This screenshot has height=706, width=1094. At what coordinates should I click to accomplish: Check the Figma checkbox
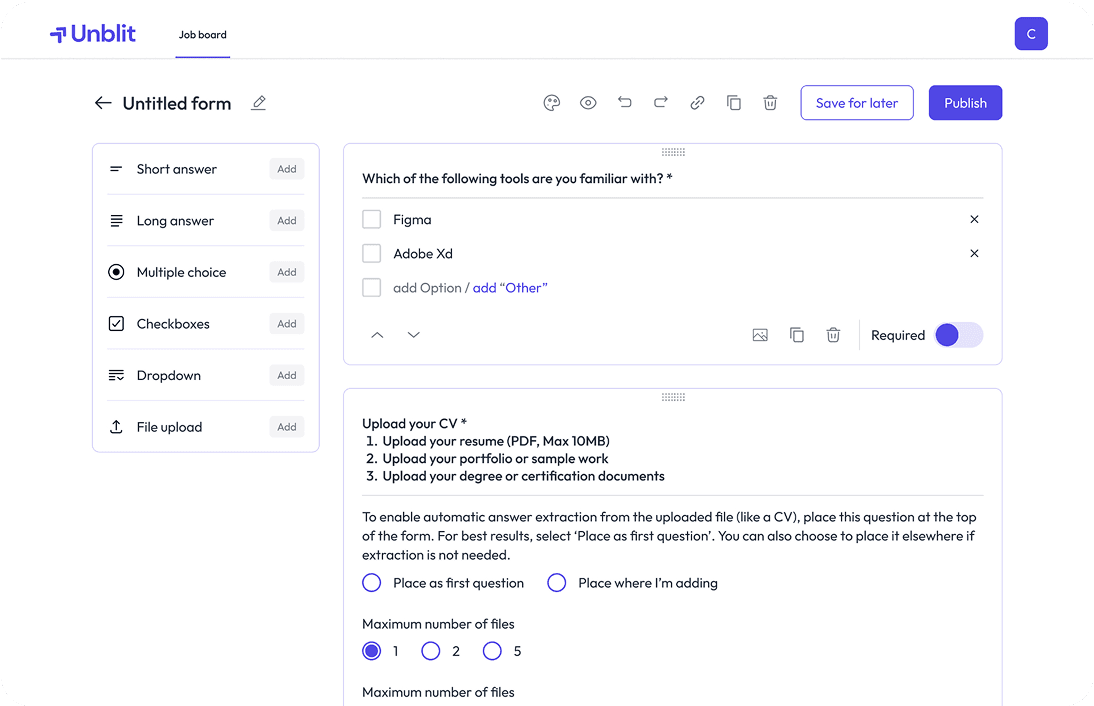372,219
